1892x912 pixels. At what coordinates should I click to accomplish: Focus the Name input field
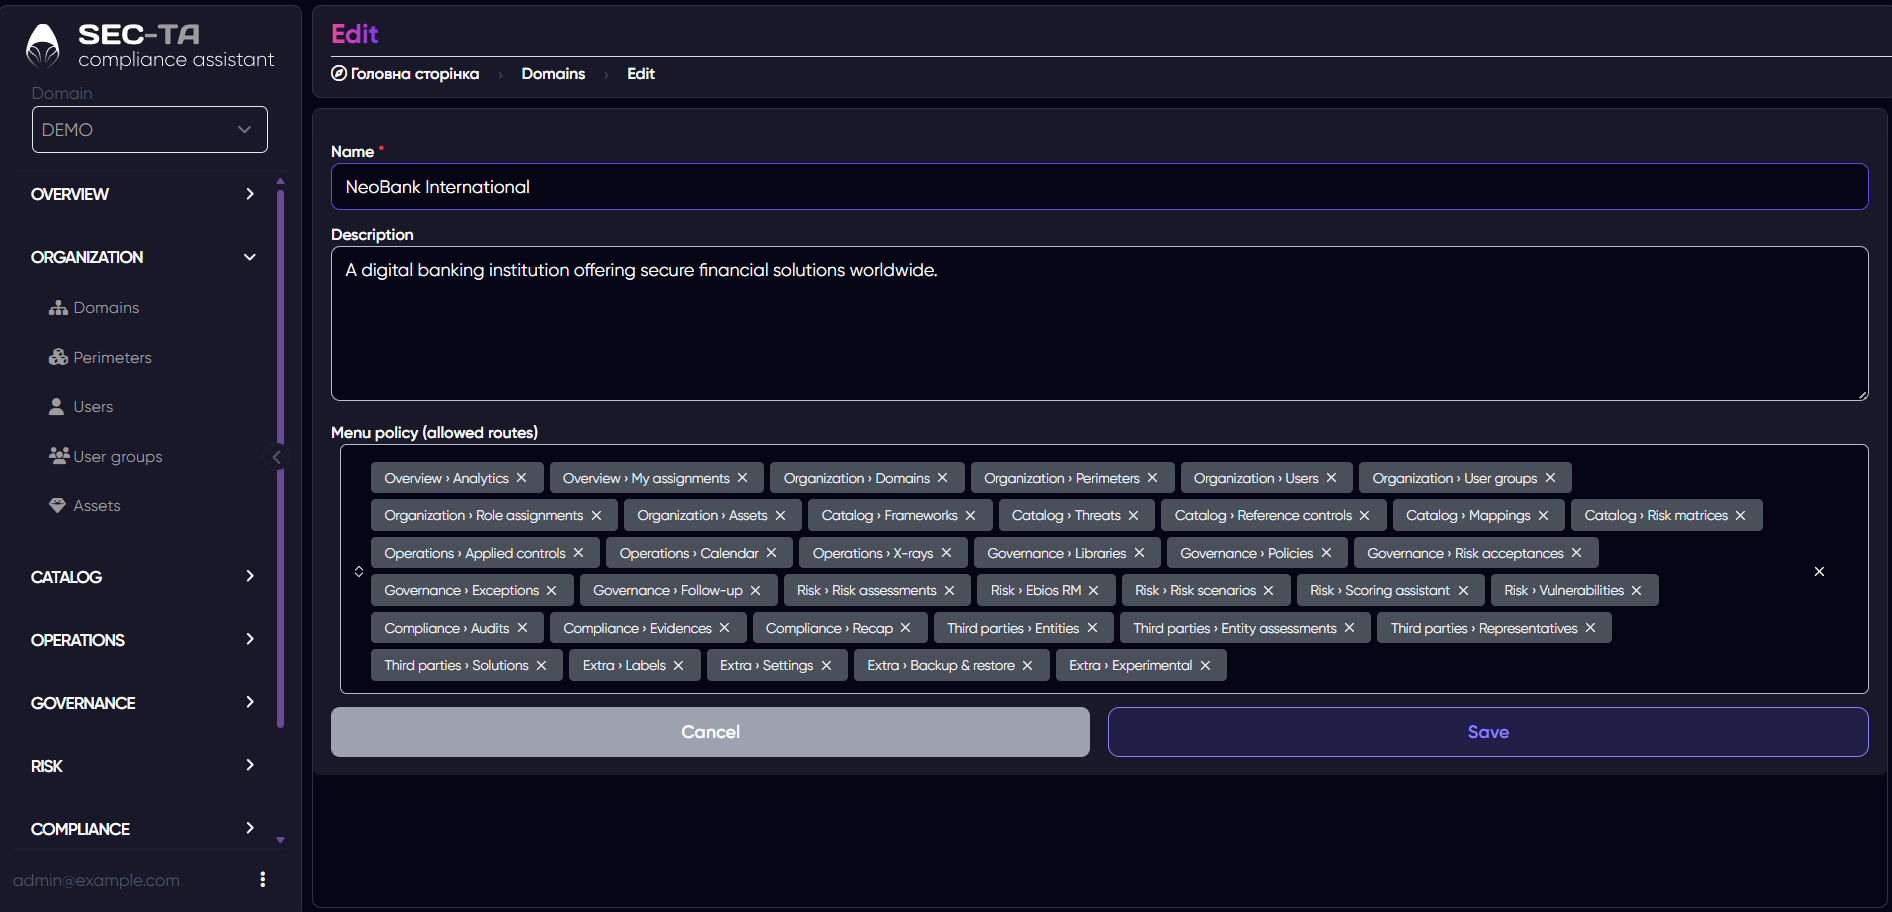[1100, 187]
